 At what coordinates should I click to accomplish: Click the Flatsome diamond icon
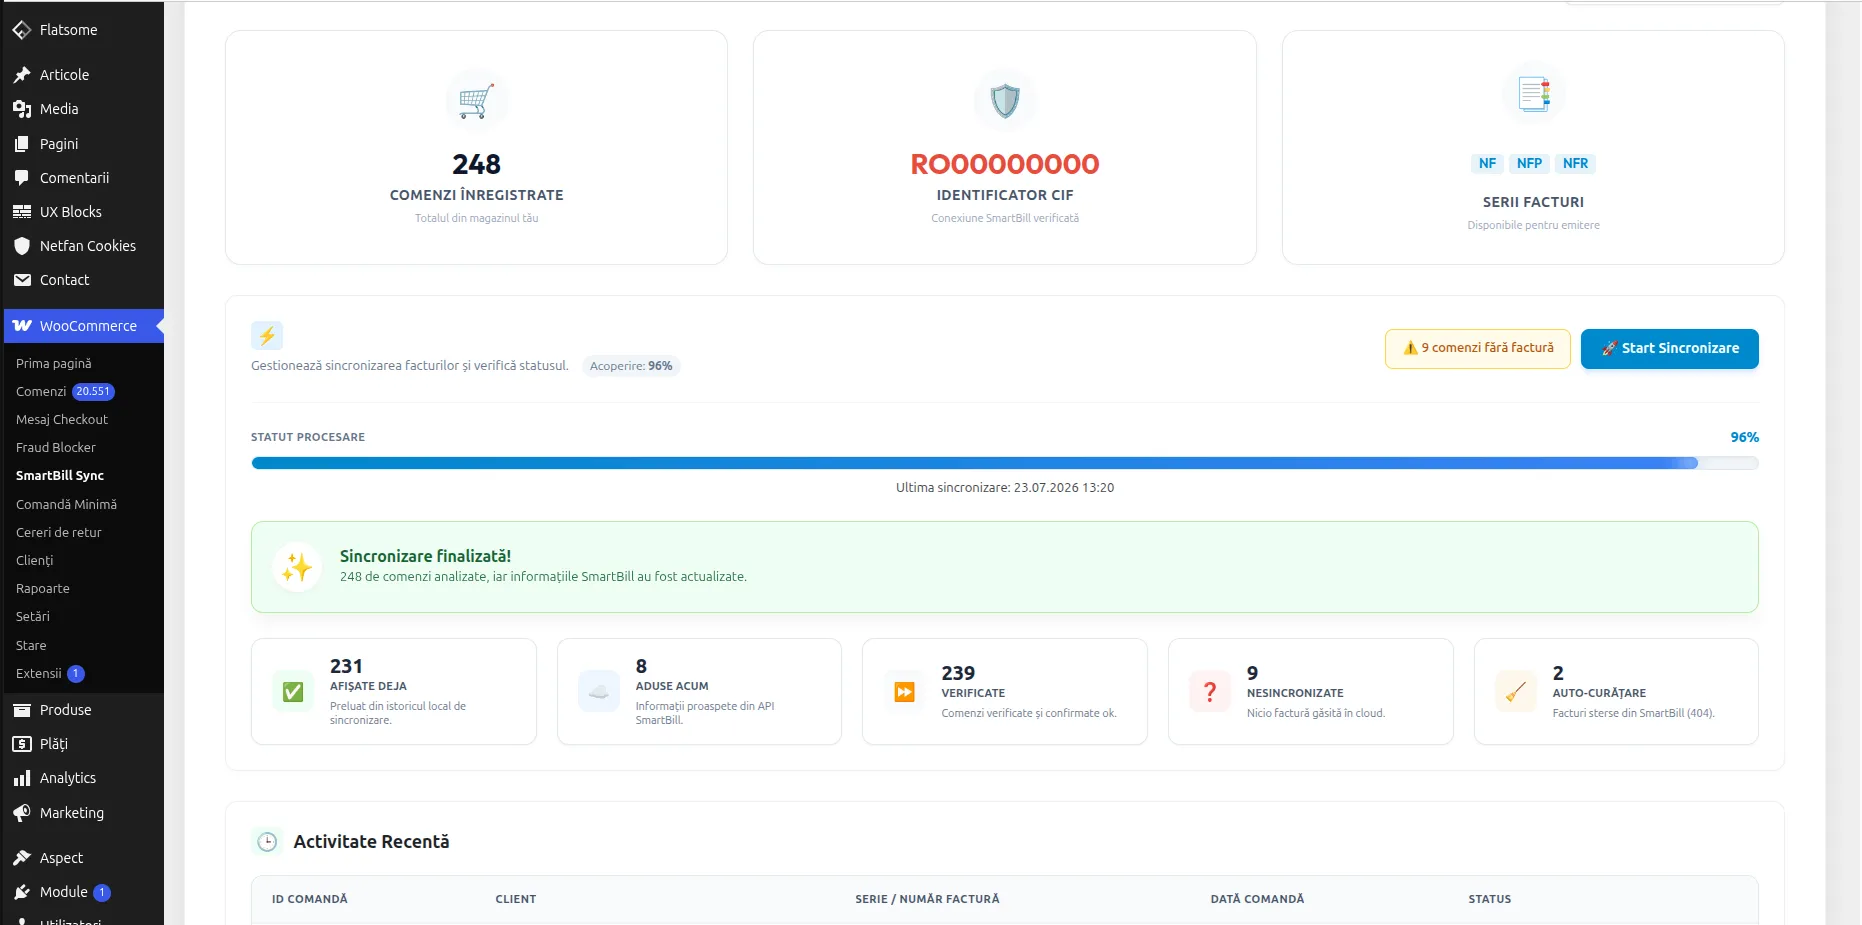[22, 30]
